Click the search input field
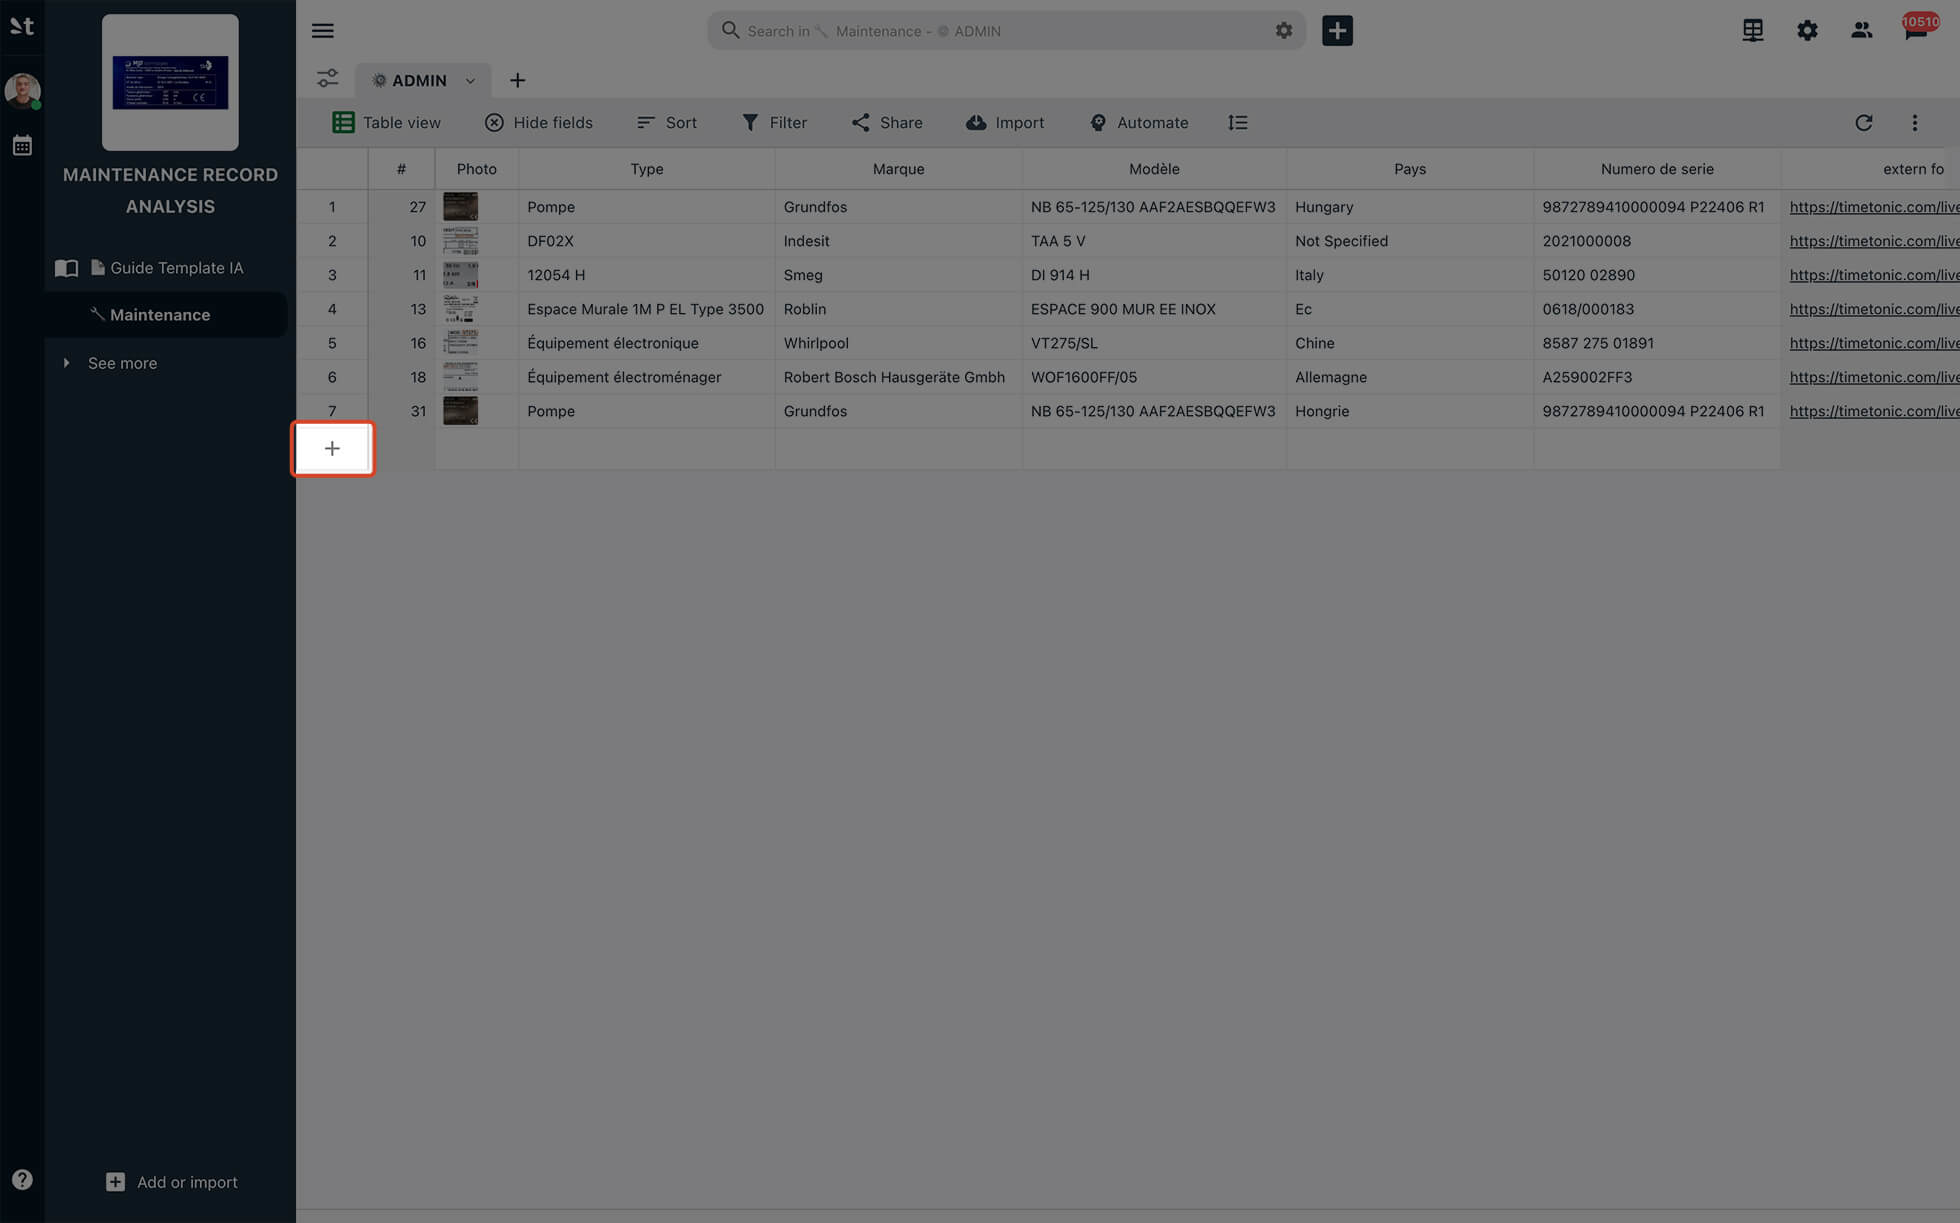Viewport: 1960px width, 1223px height. click(x=1000, y=31)
